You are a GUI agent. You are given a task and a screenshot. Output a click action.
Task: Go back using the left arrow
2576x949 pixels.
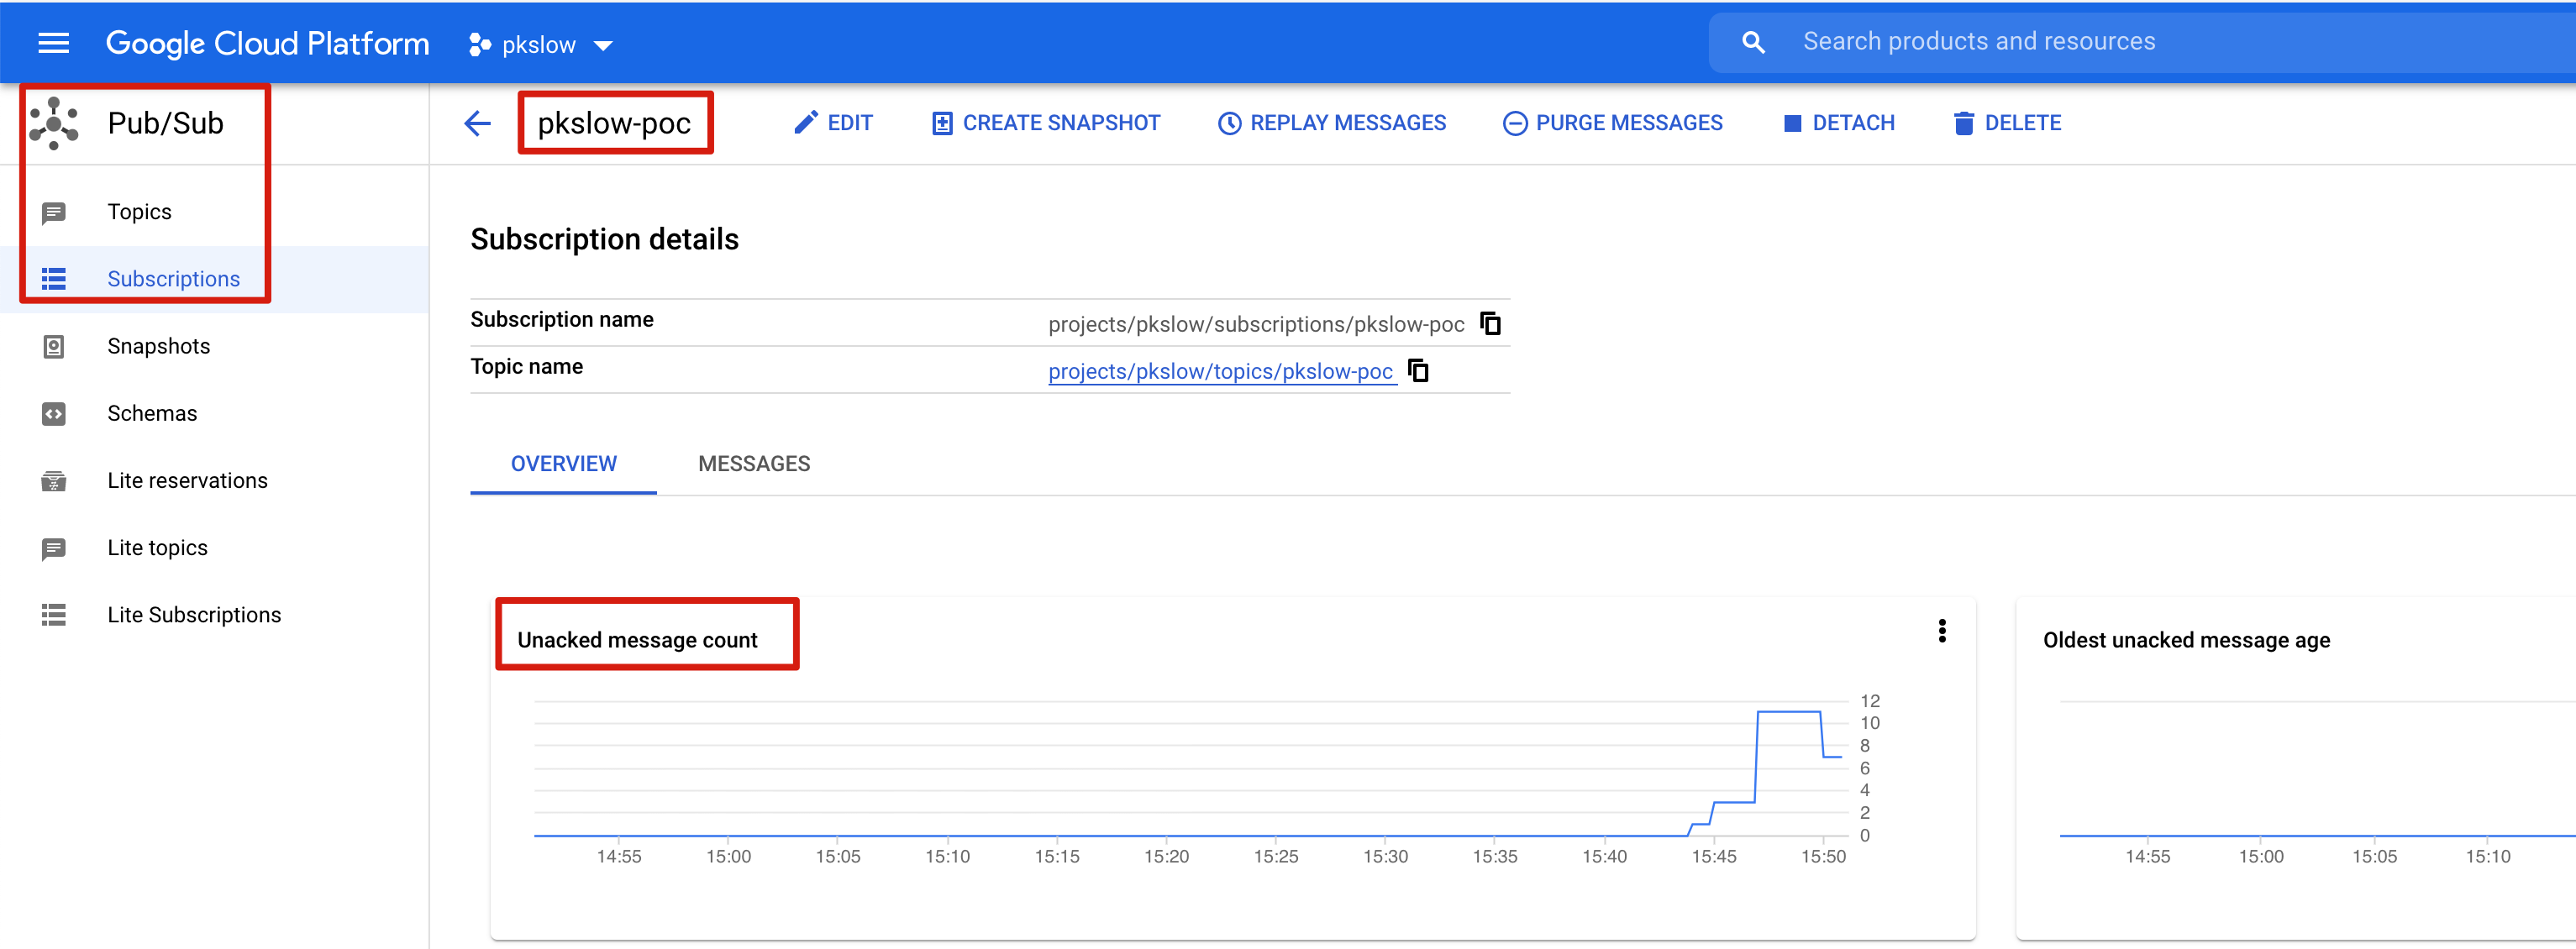[478, 123]
